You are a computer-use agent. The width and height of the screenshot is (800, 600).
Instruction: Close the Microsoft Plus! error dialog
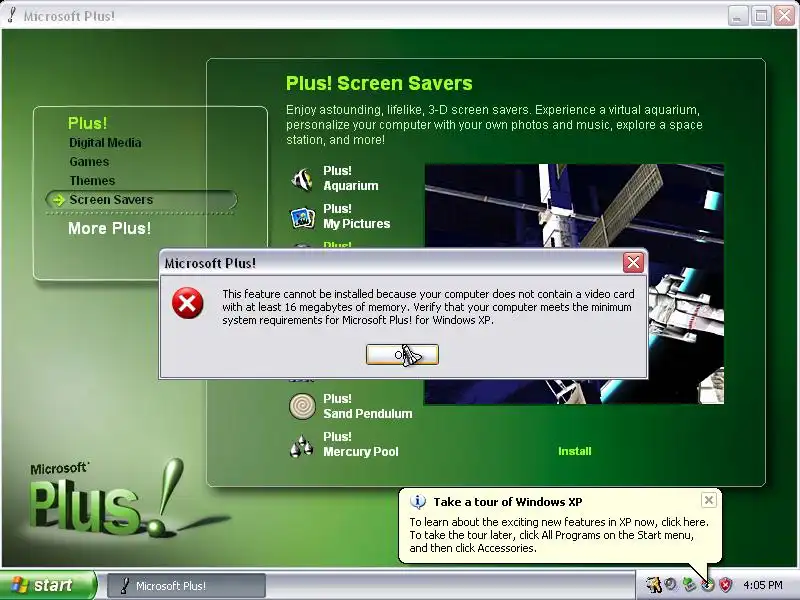coord(633,263)
